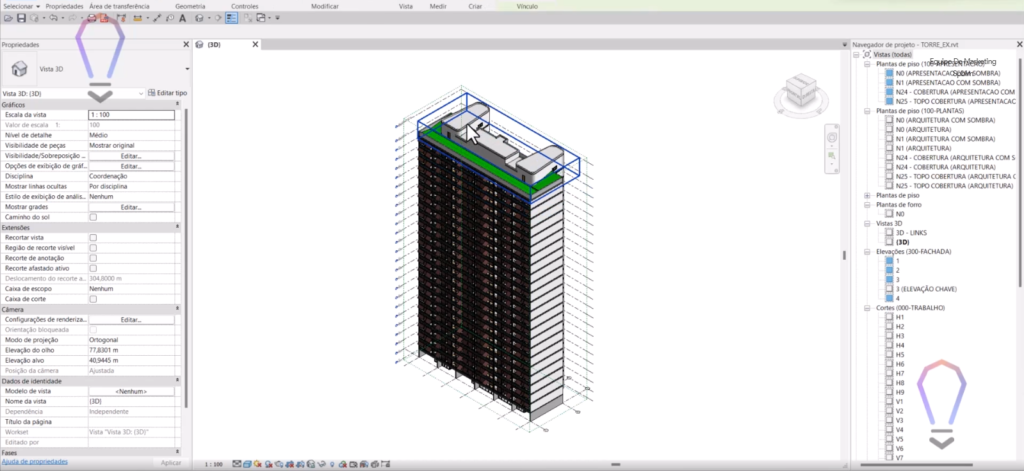The width and height of the screenshot is (1024, 471).
Task: Click the house icon for Vista 3D type
Action: [x=20, y=69]
